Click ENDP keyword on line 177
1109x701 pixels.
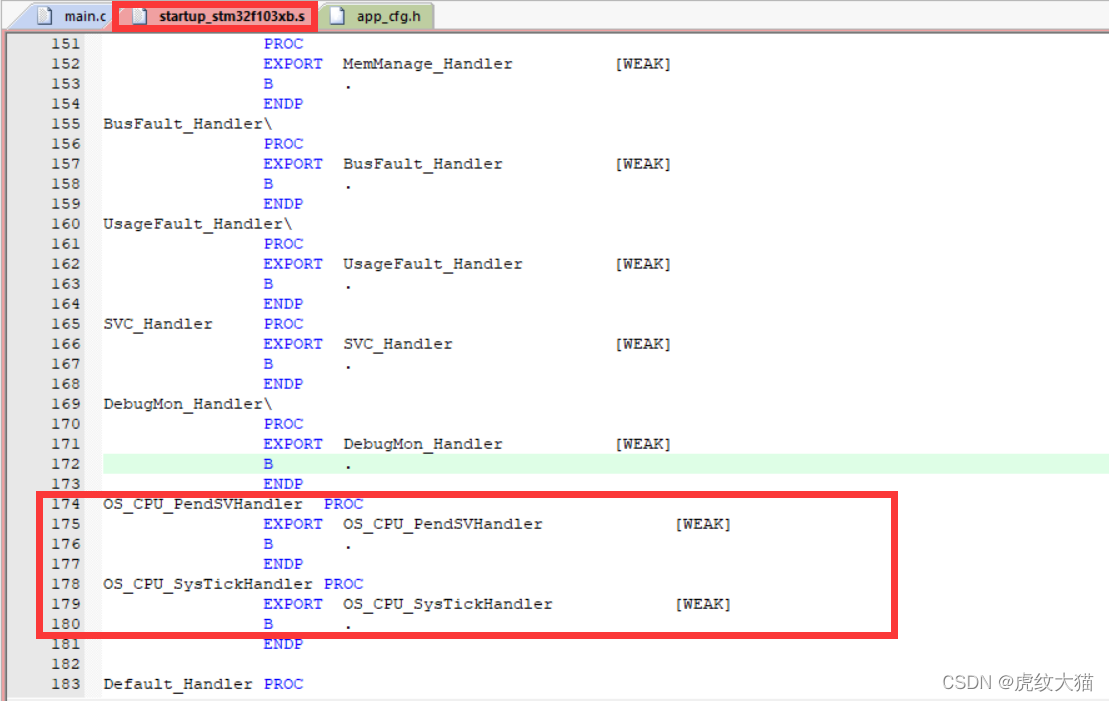(283, 564)
